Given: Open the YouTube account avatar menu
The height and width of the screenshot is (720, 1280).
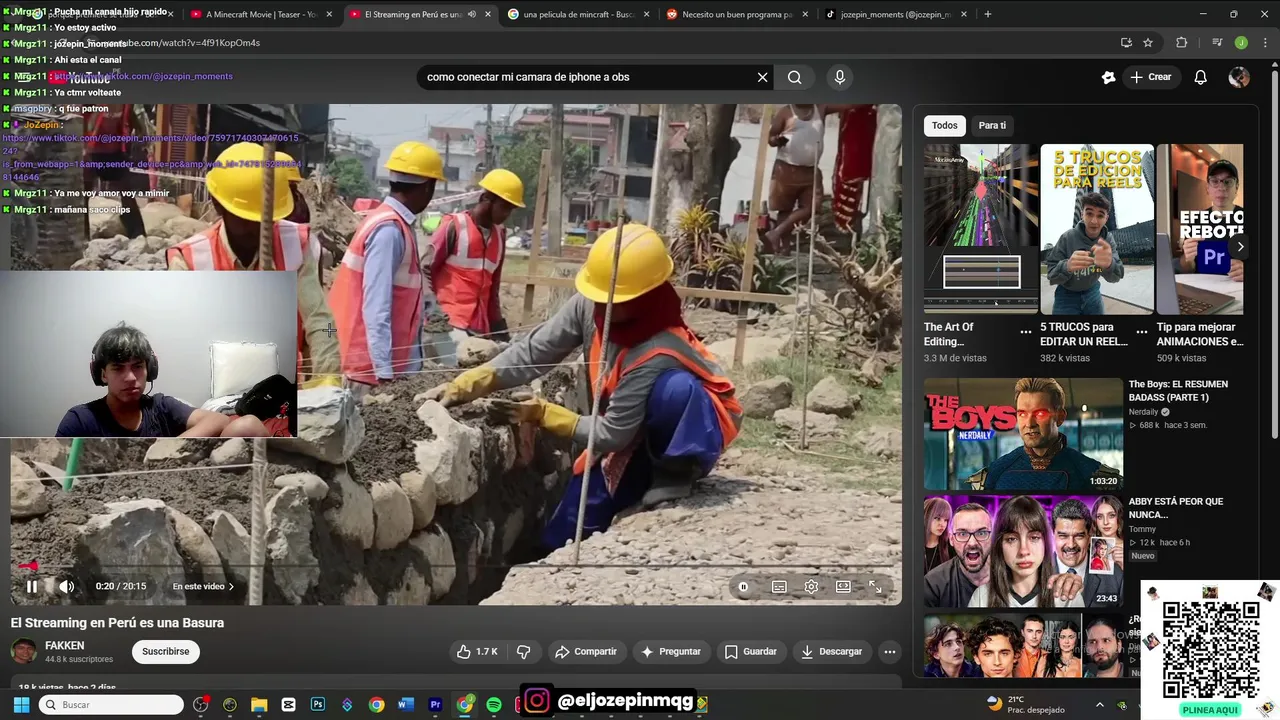Looking at the screenshot, I should 1239,77.
